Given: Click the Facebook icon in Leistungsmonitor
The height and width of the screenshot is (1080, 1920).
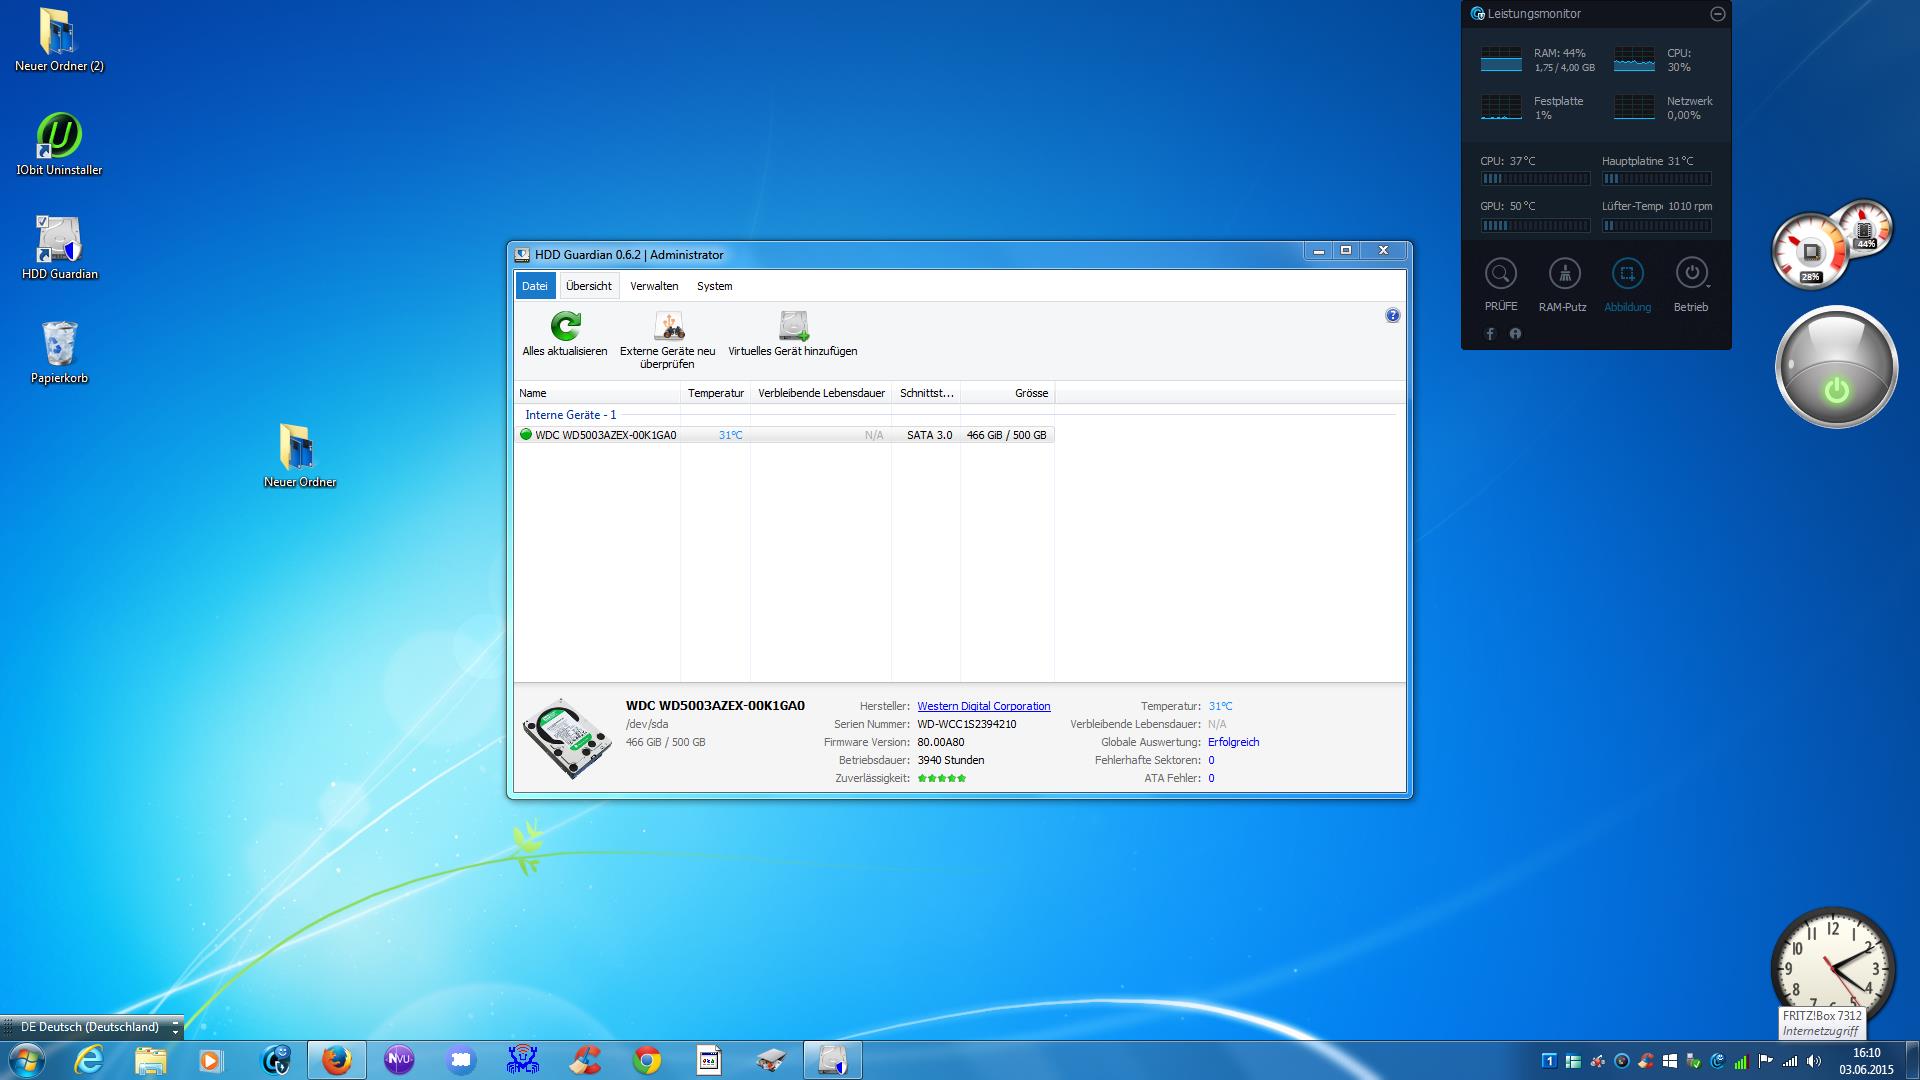Looking at the screenshot, I should point(1490,334).
